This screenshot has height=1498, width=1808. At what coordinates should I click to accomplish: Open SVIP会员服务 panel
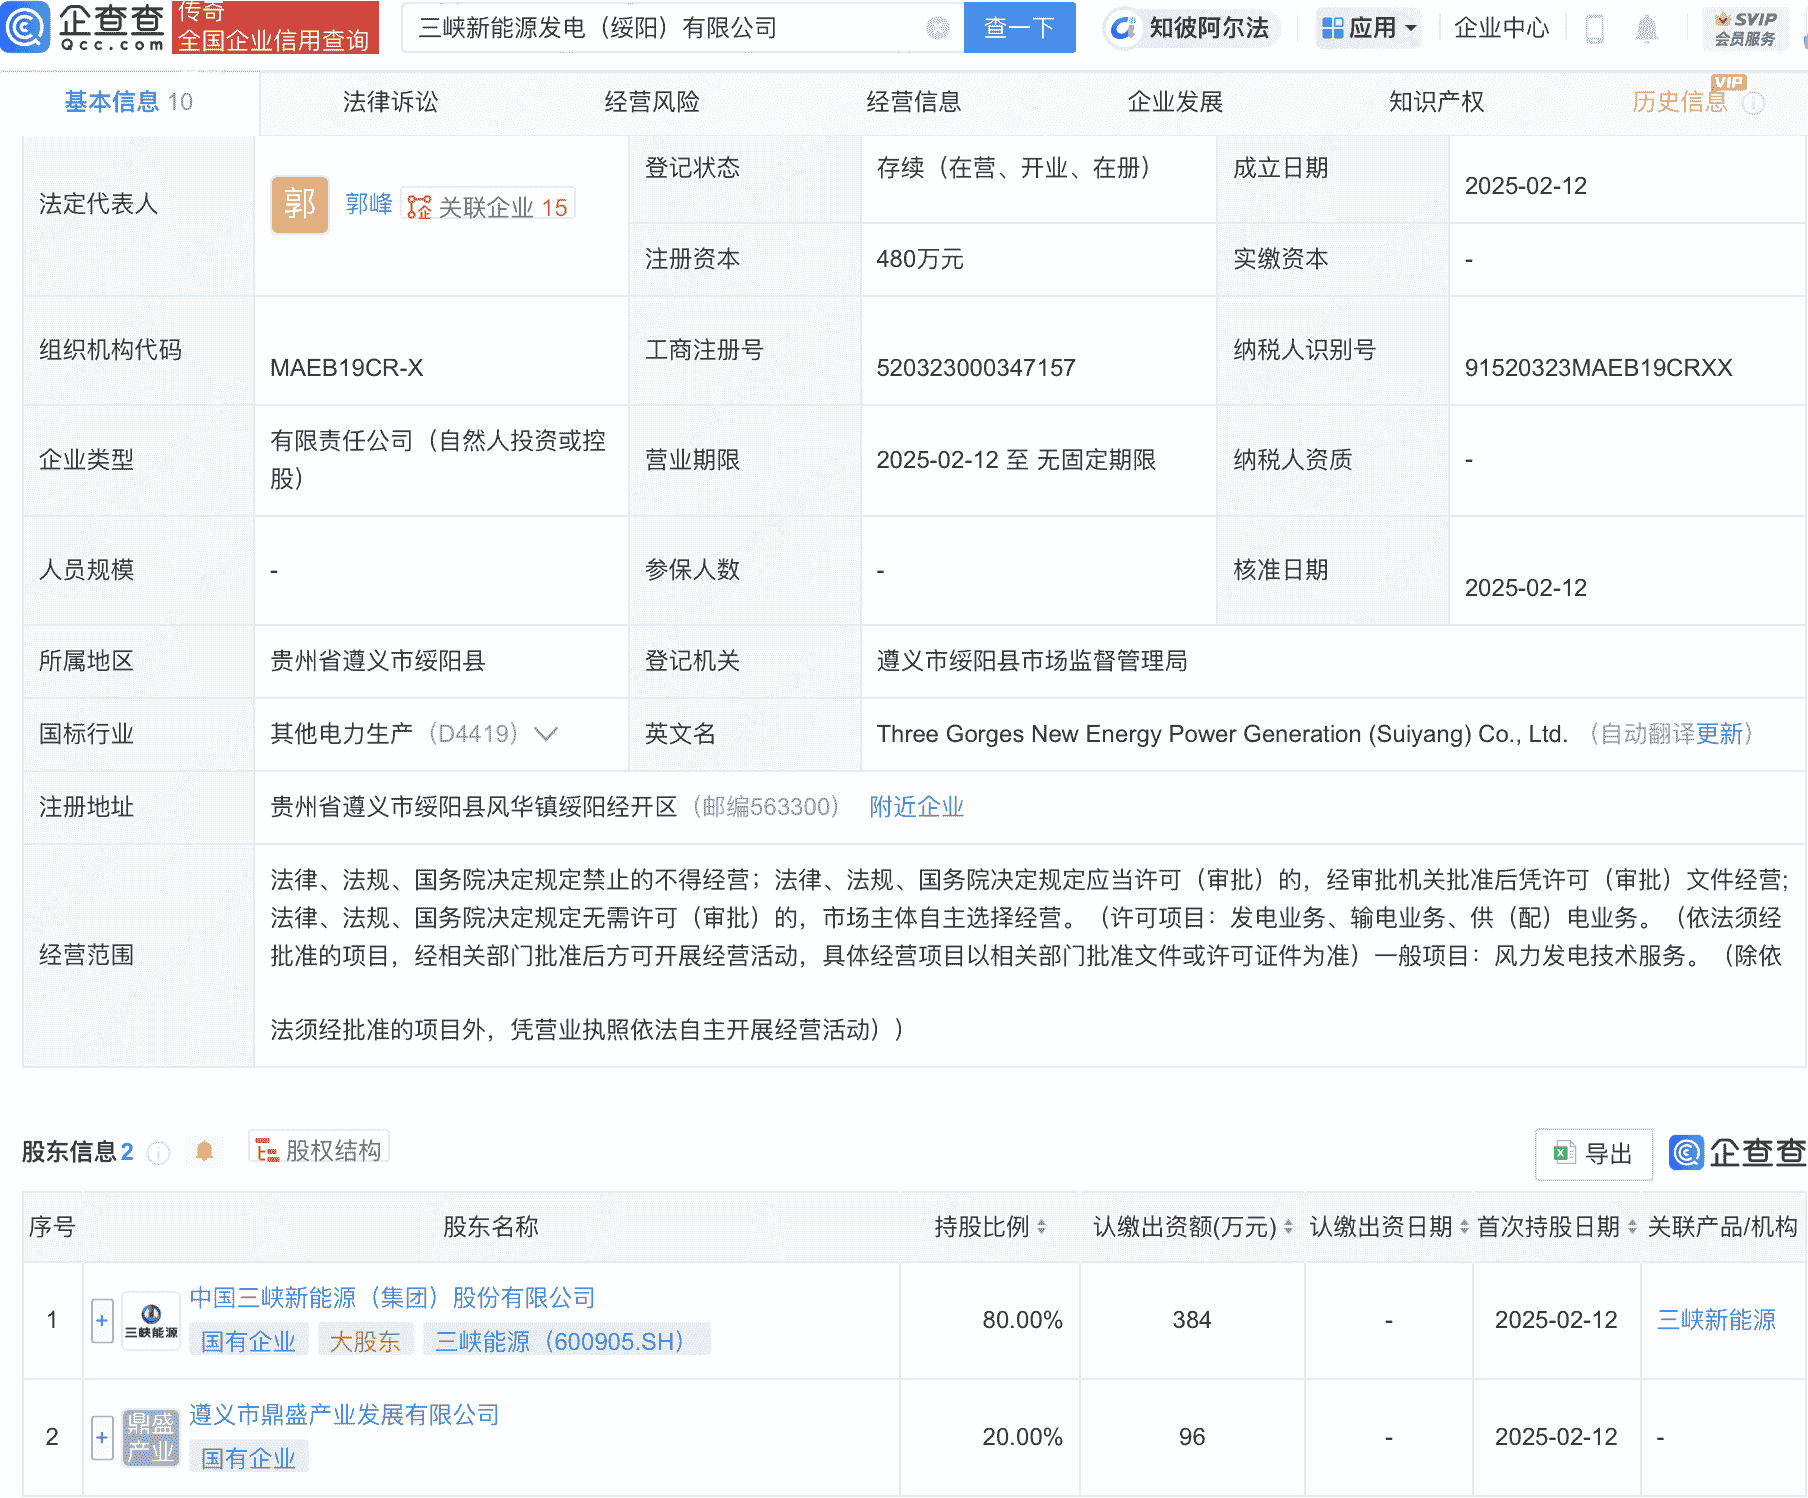coord(1745,28)
